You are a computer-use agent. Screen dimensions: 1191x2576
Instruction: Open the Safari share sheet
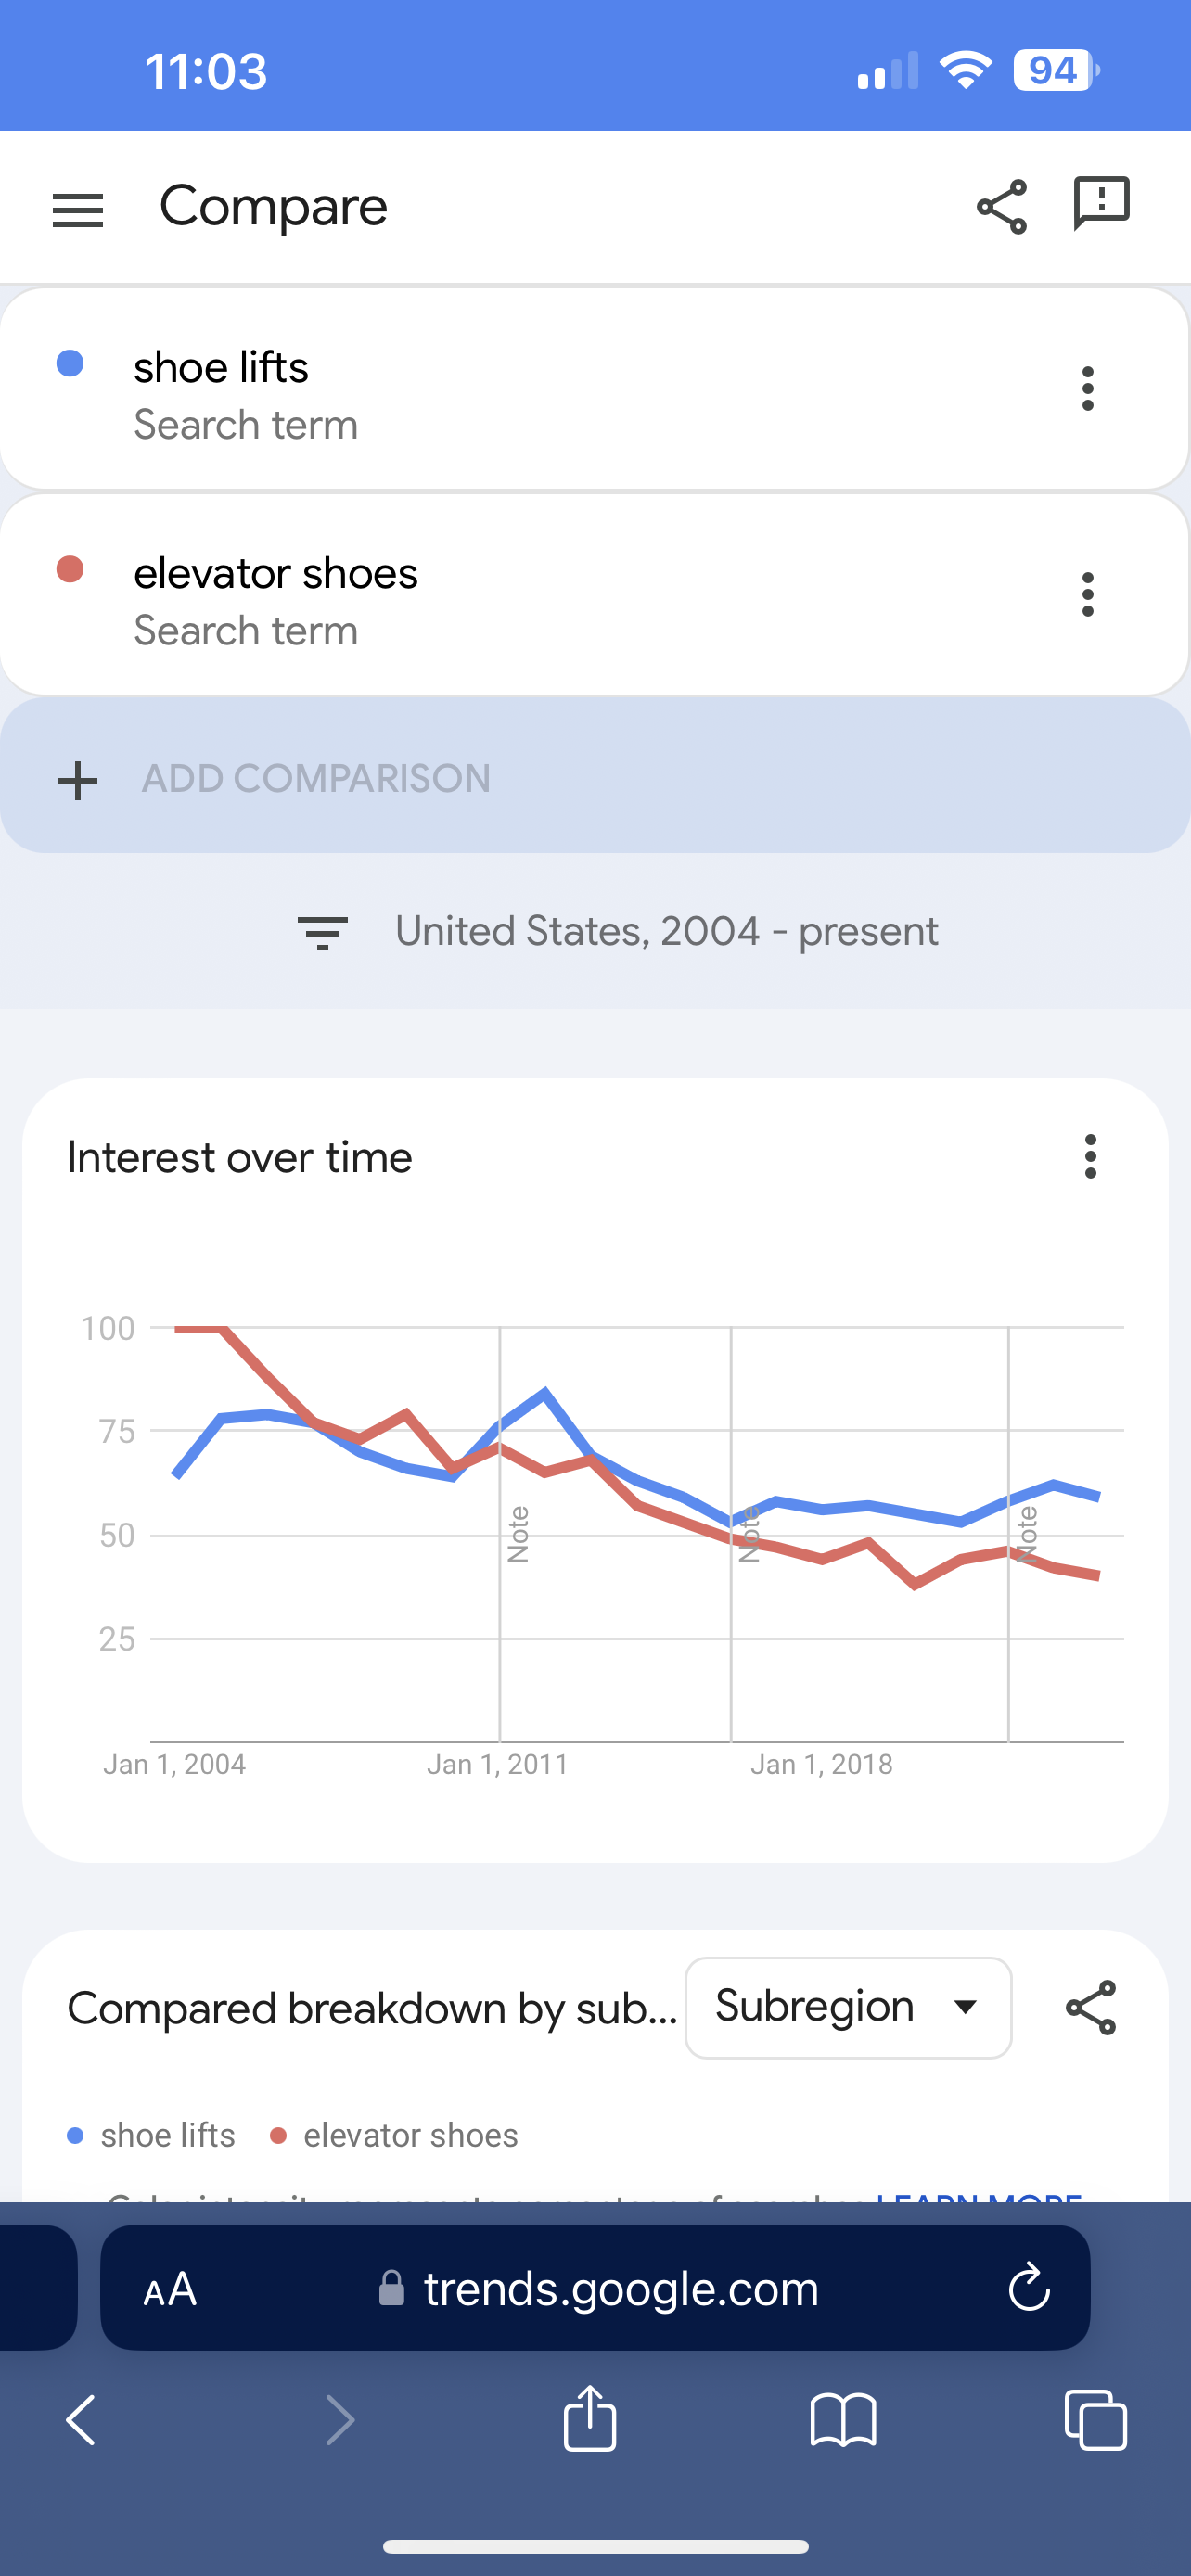(x=590, y=2421)
